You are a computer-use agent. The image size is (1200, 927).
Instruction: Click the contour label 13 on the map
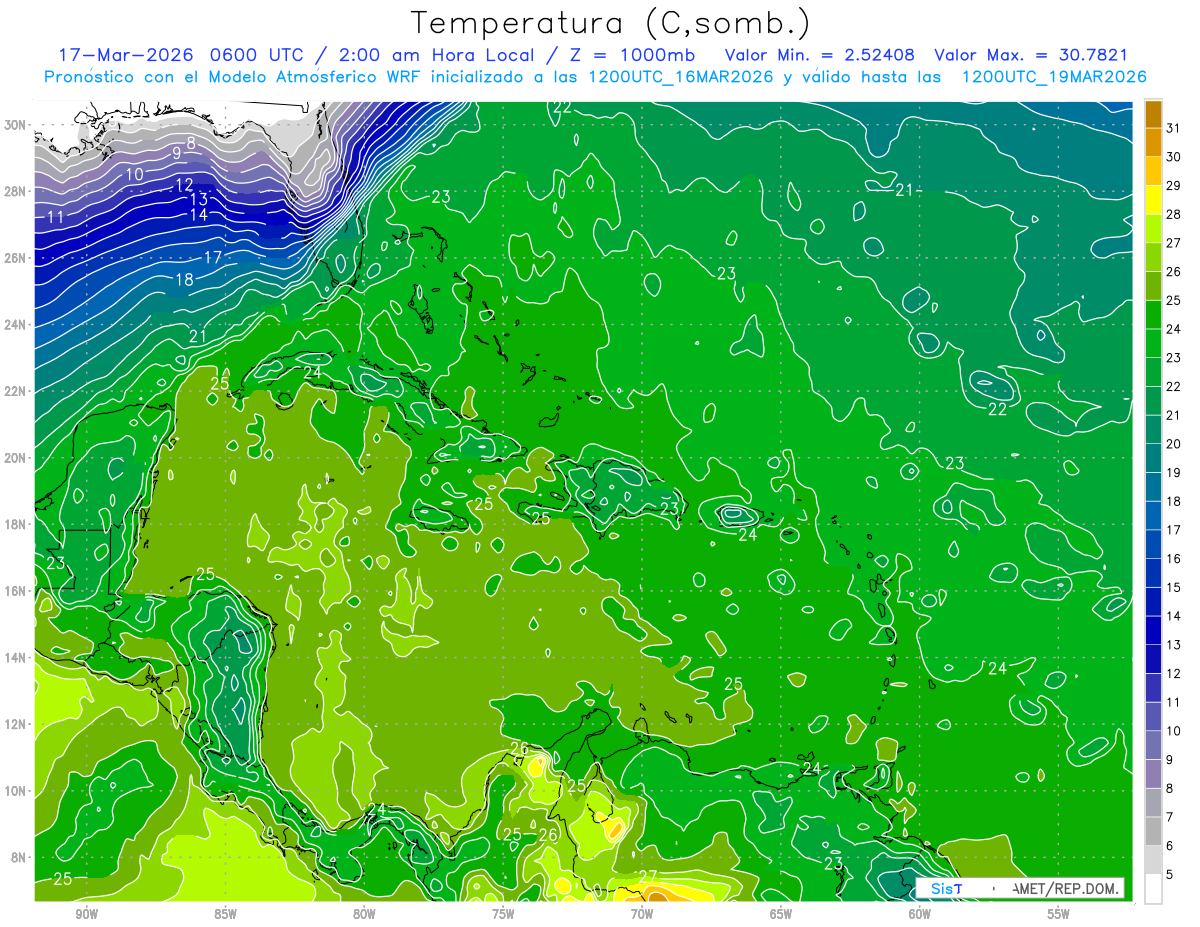tap(199, 200)
